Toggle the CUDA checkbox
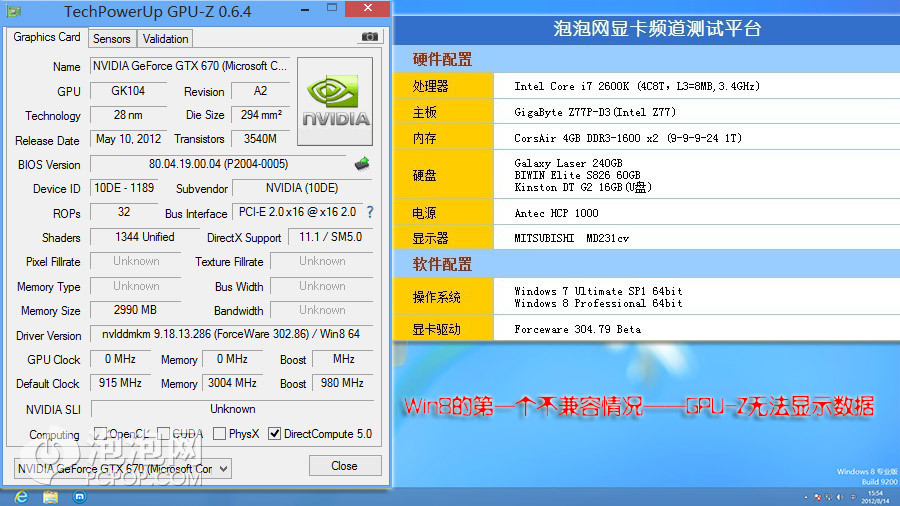900x506 pixels. click(x=164, y=434)
